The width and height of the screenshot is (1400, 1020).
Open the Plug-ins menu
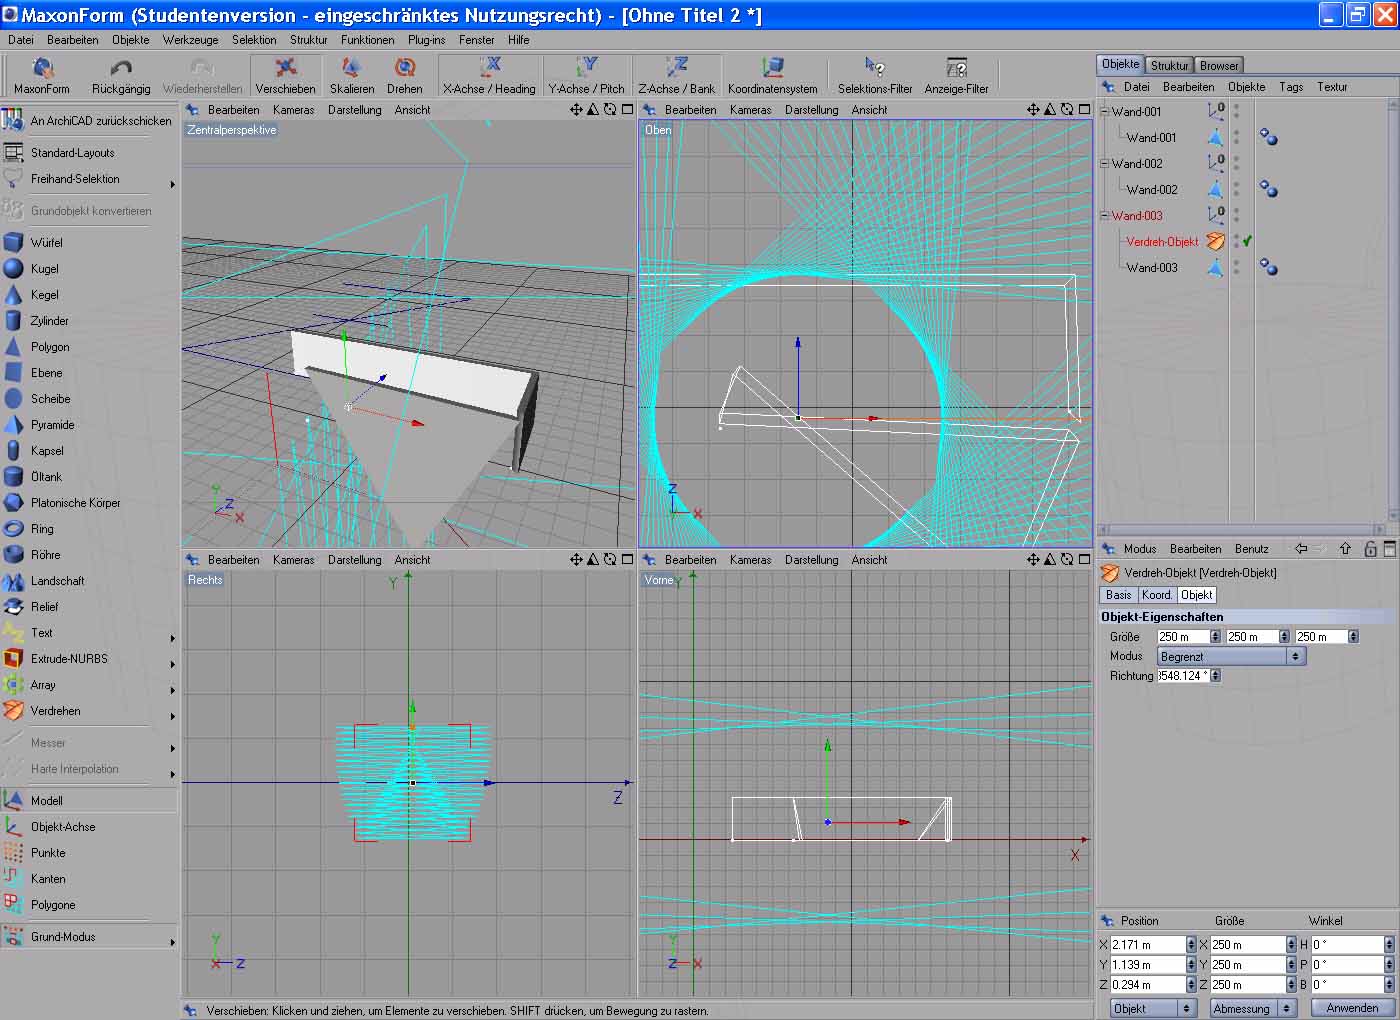[x=427, y=40]
